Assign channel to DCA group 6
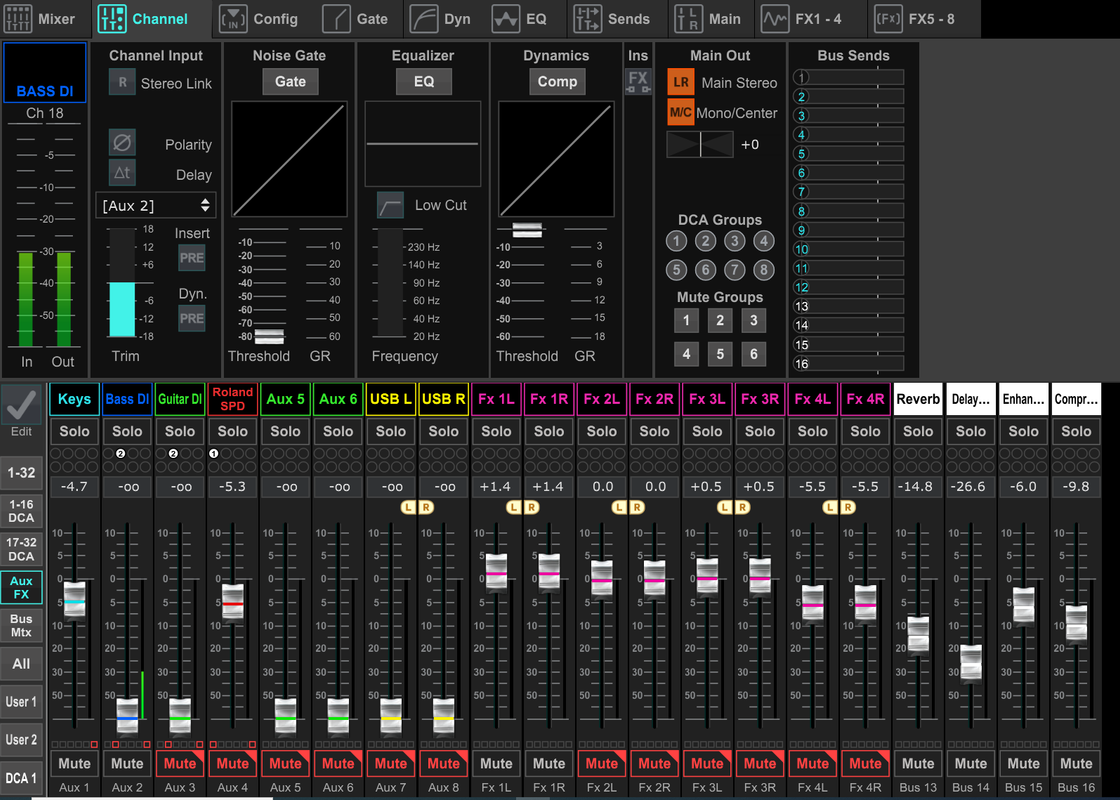The image size is (1120, 800). click(x=705, y=270)
